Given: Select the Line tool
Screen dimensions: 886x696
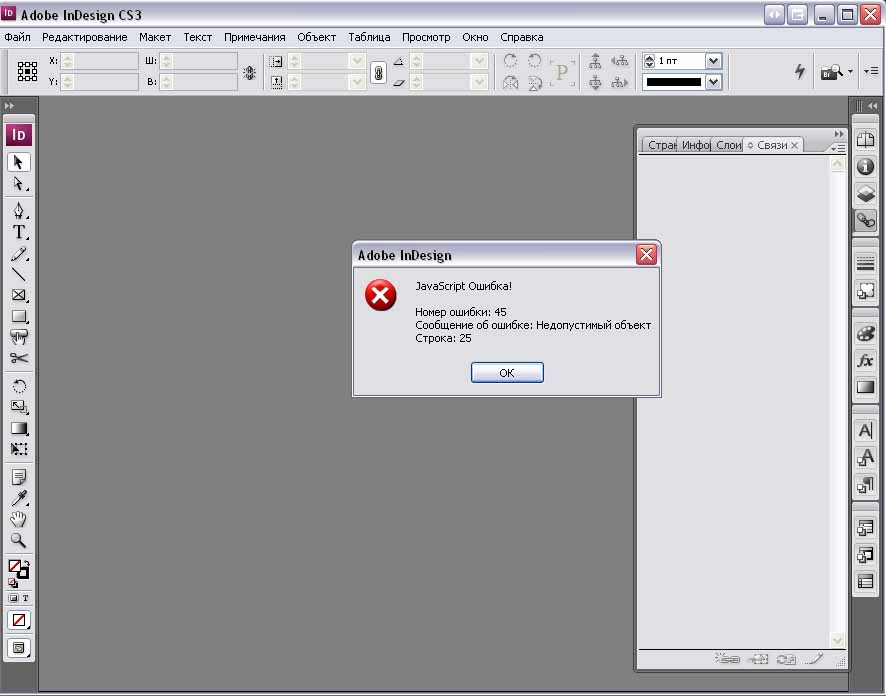Looking at the screenshot, I should coord(19,275).
